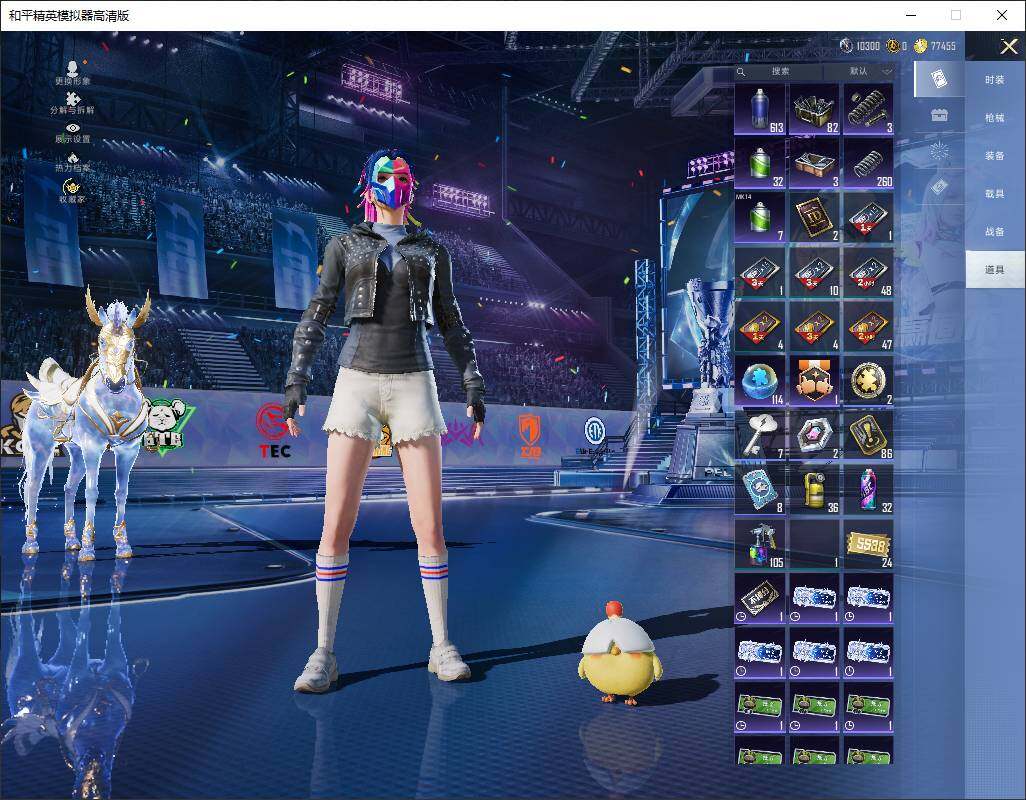Select dark timed voucher with clock

[760, 599]
